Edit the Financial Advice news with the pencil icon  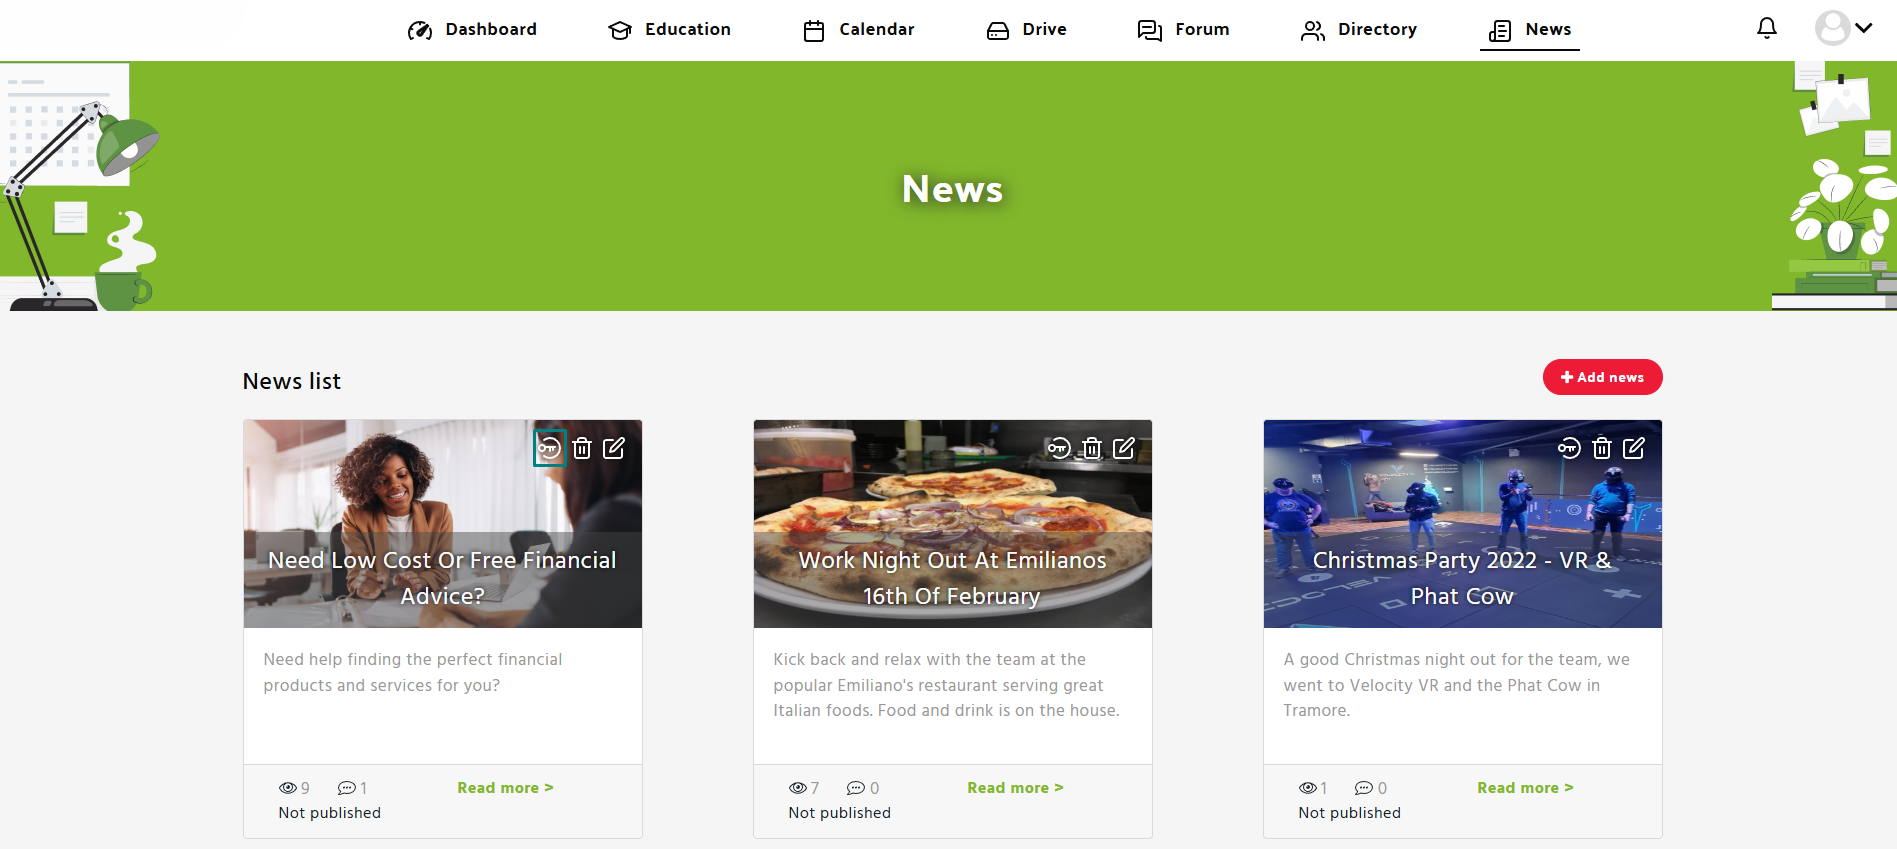pyautogui.click(x=614, y=448)
